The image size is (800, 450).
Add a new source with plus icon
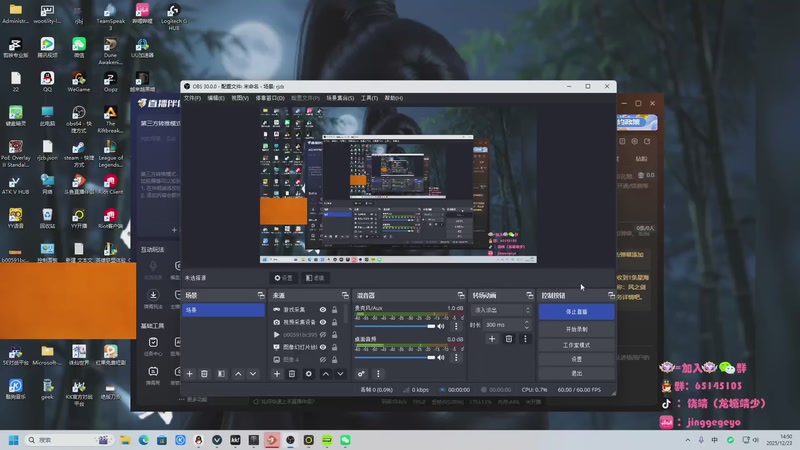coord(277,373)
